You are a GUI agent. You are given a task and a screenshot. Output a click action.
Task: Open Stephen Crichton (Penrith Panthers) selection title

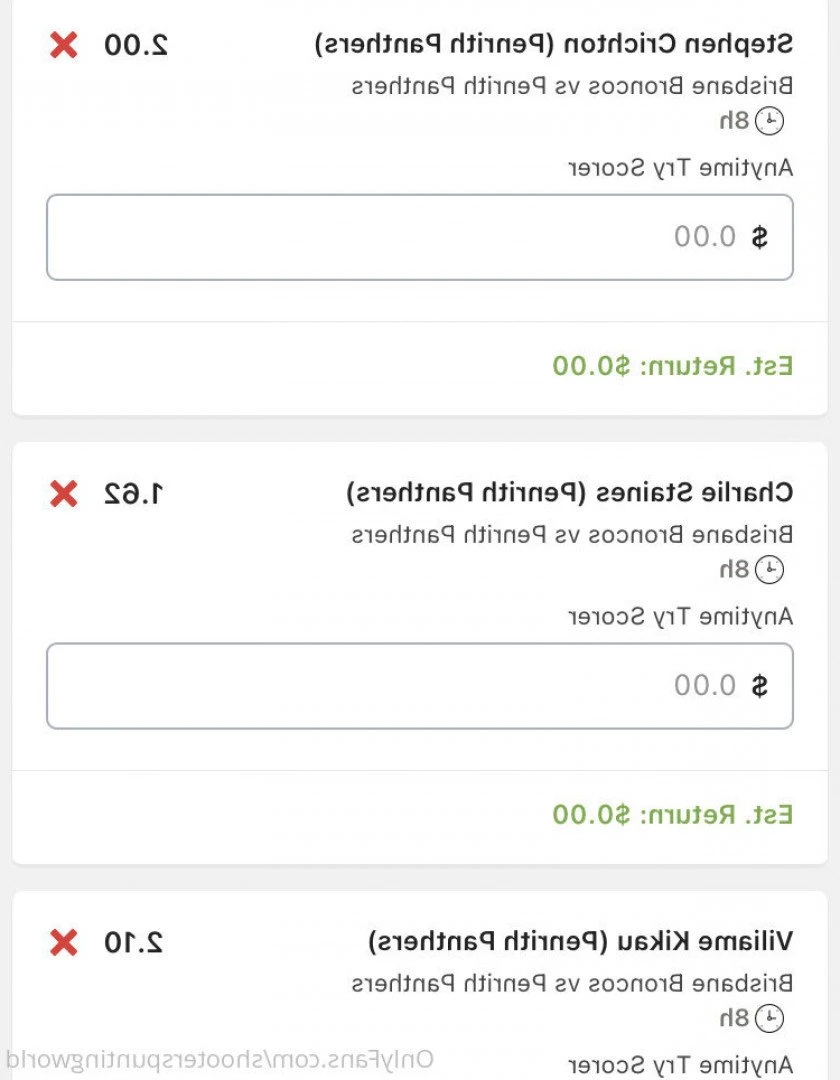tap(554, 44)
